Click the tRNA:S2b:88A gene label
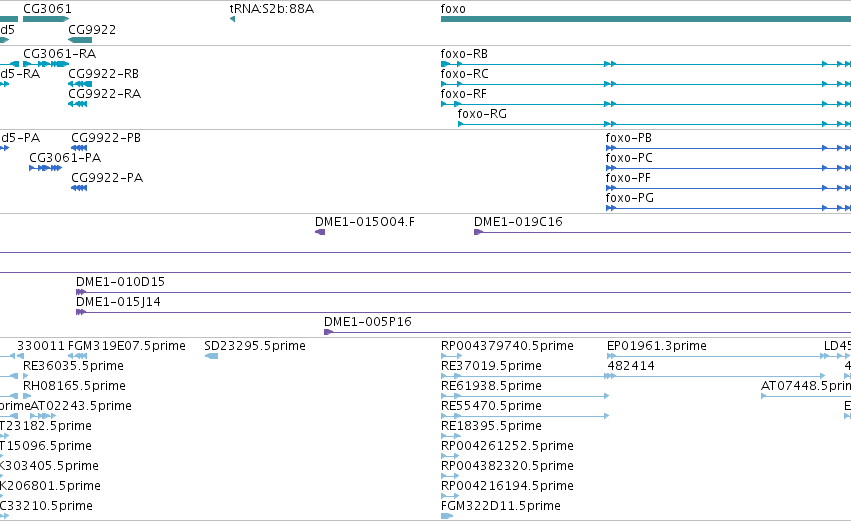This screenshot has height=521, width=851. pos(272,9)
